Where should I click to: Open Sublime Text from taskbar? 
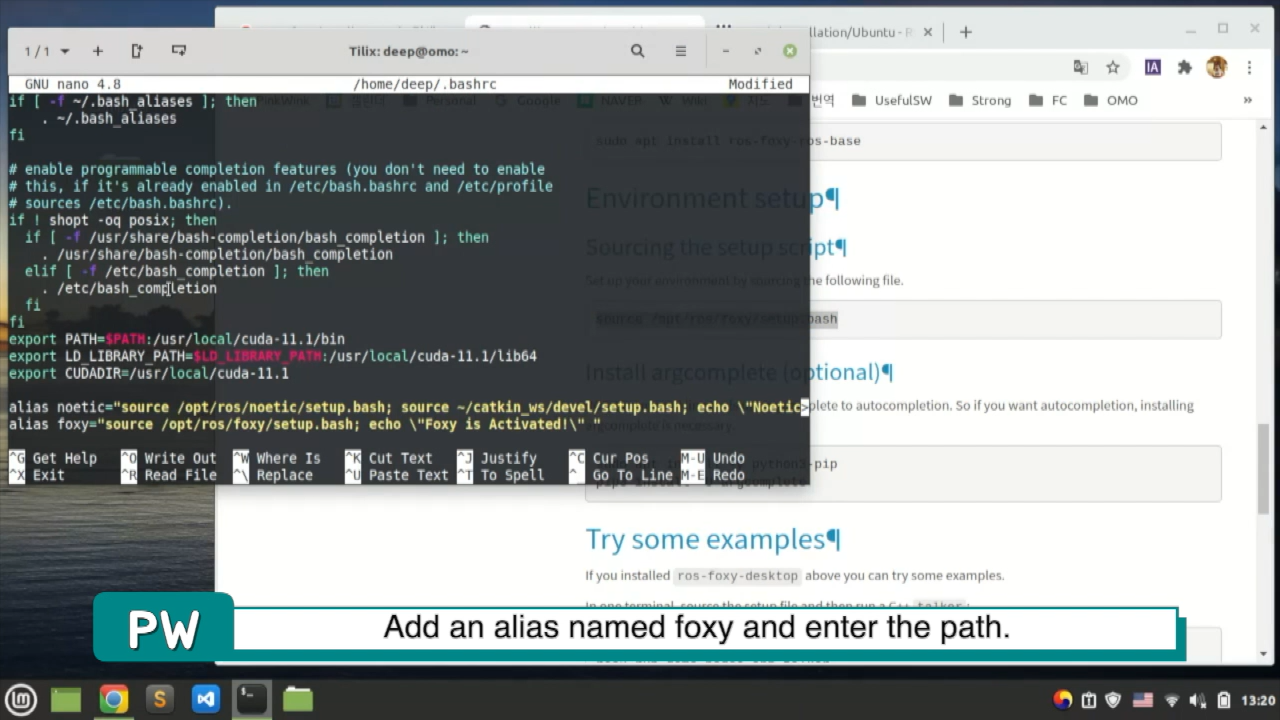[x=159, y=699]
